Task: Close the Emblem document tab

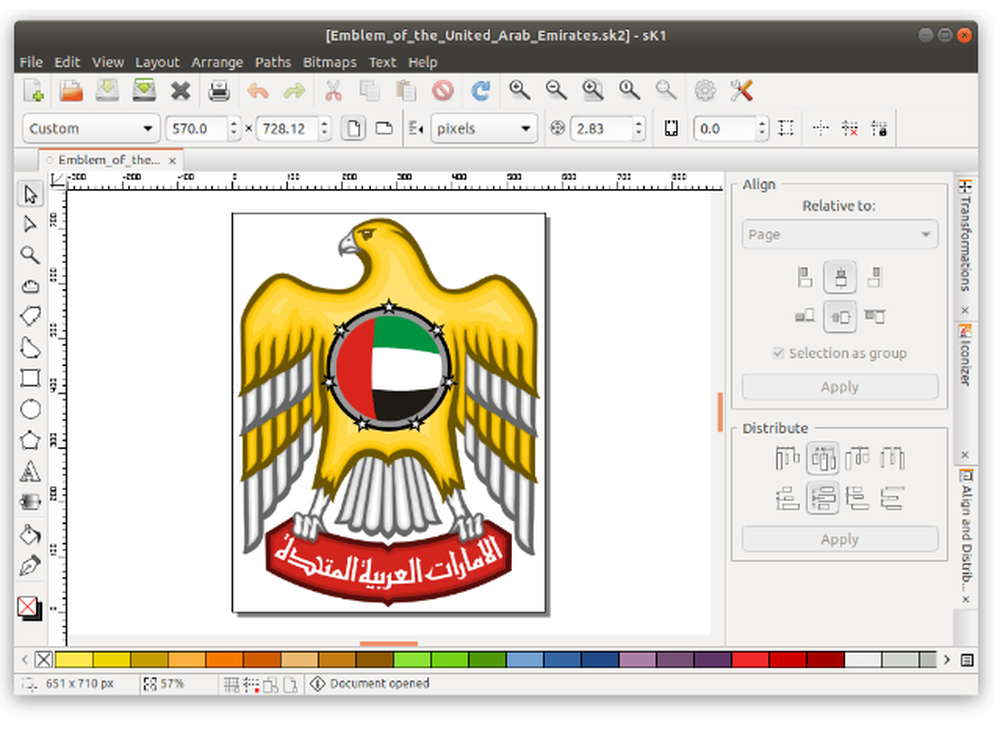Action: point(172,161)
